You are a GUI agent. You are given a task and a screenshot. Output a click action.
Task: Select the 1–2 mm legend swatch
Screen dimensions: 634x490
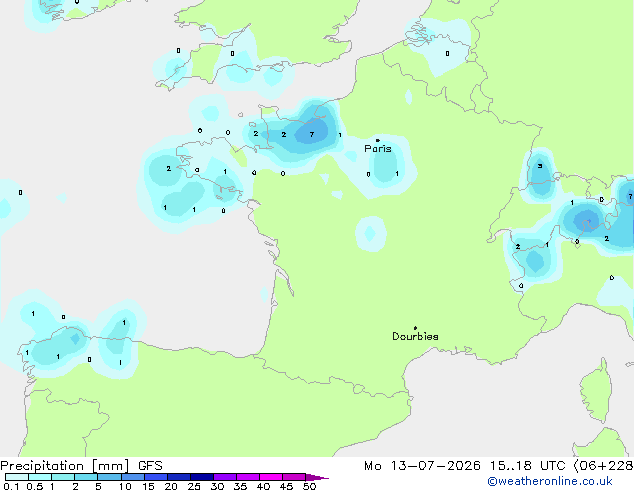coord(63,477)
